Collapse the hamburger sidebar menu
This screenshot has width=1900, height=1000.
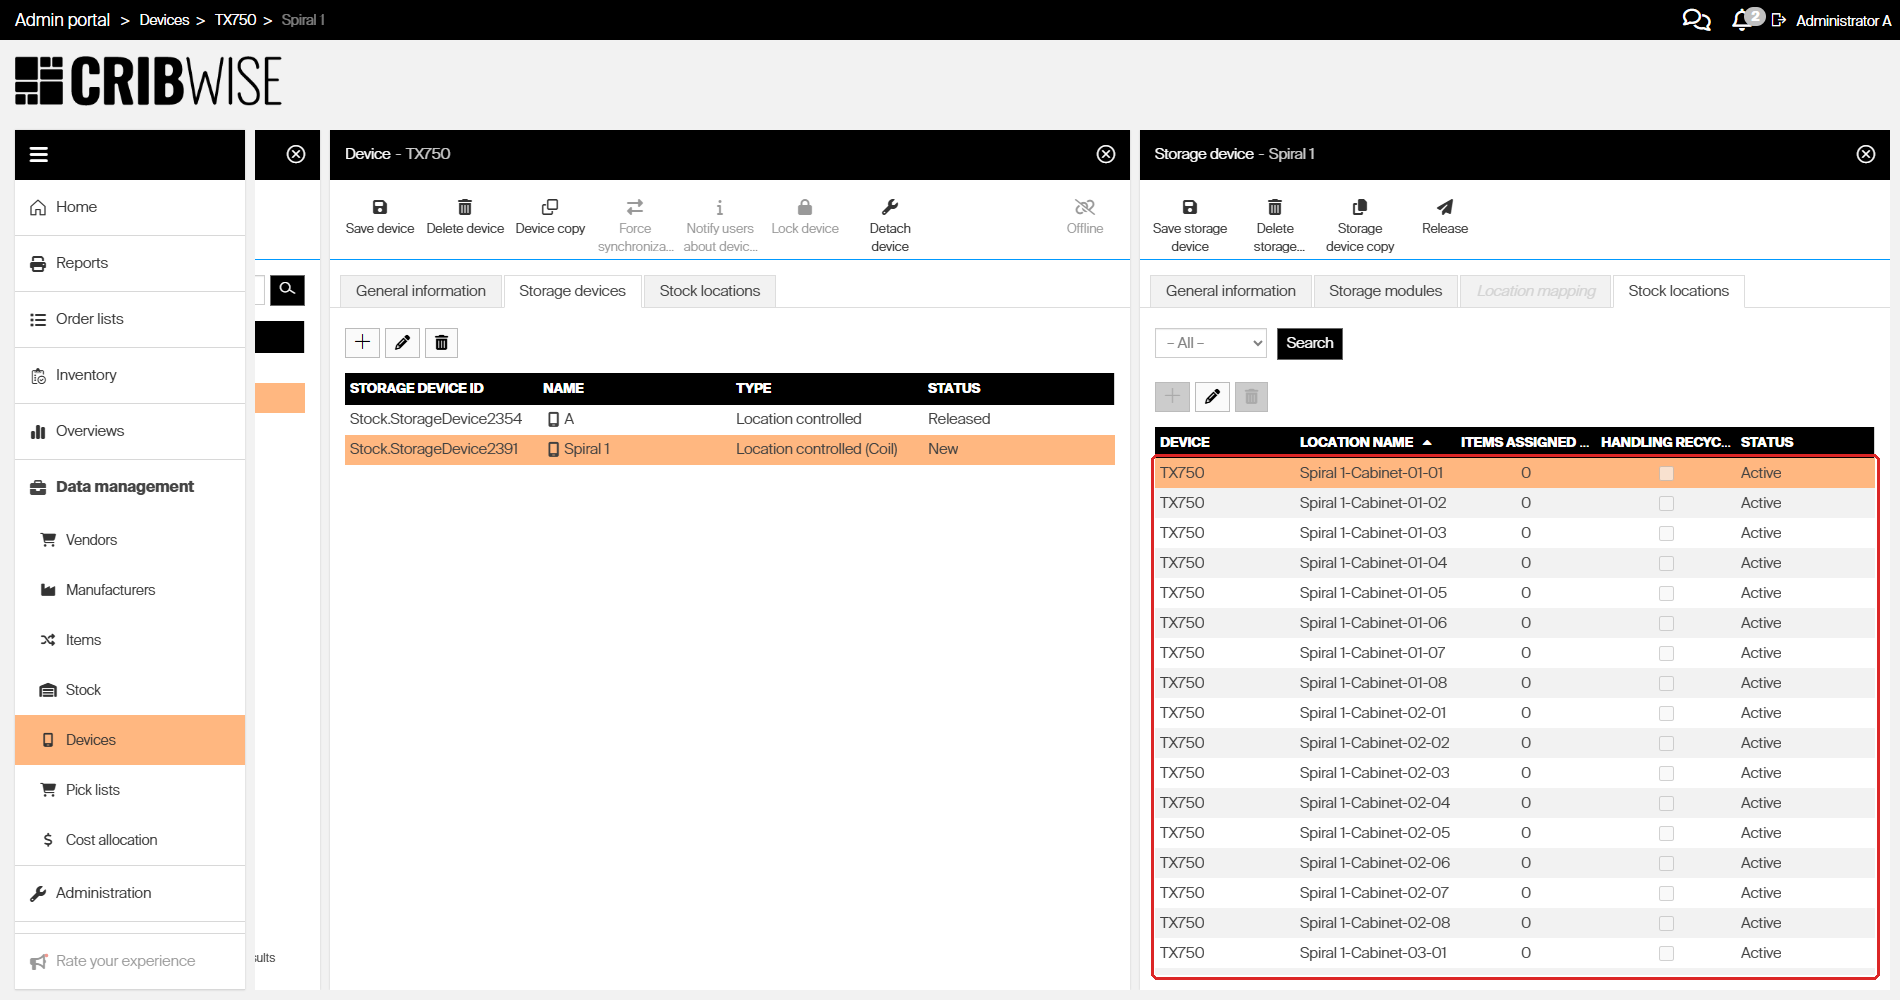tap(39, 154)
